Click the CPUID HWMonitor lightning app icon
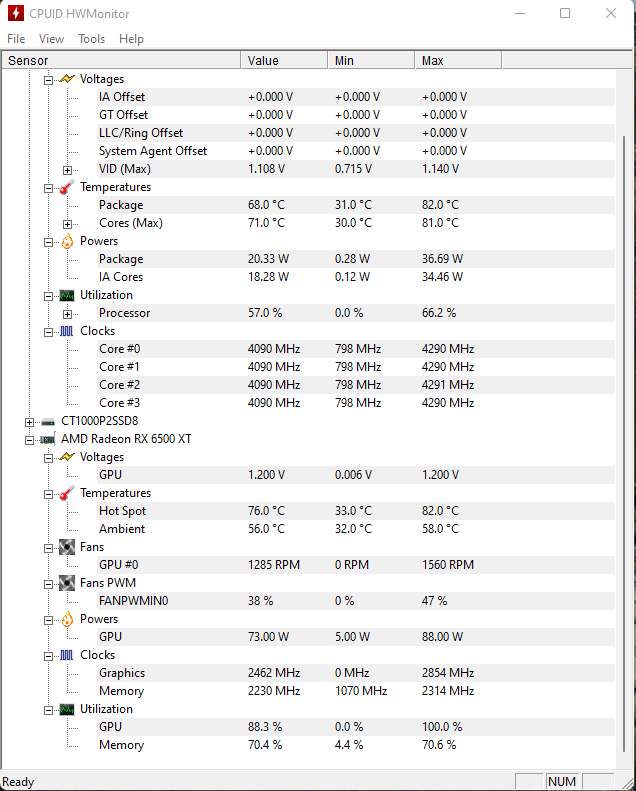 [16, 13]
